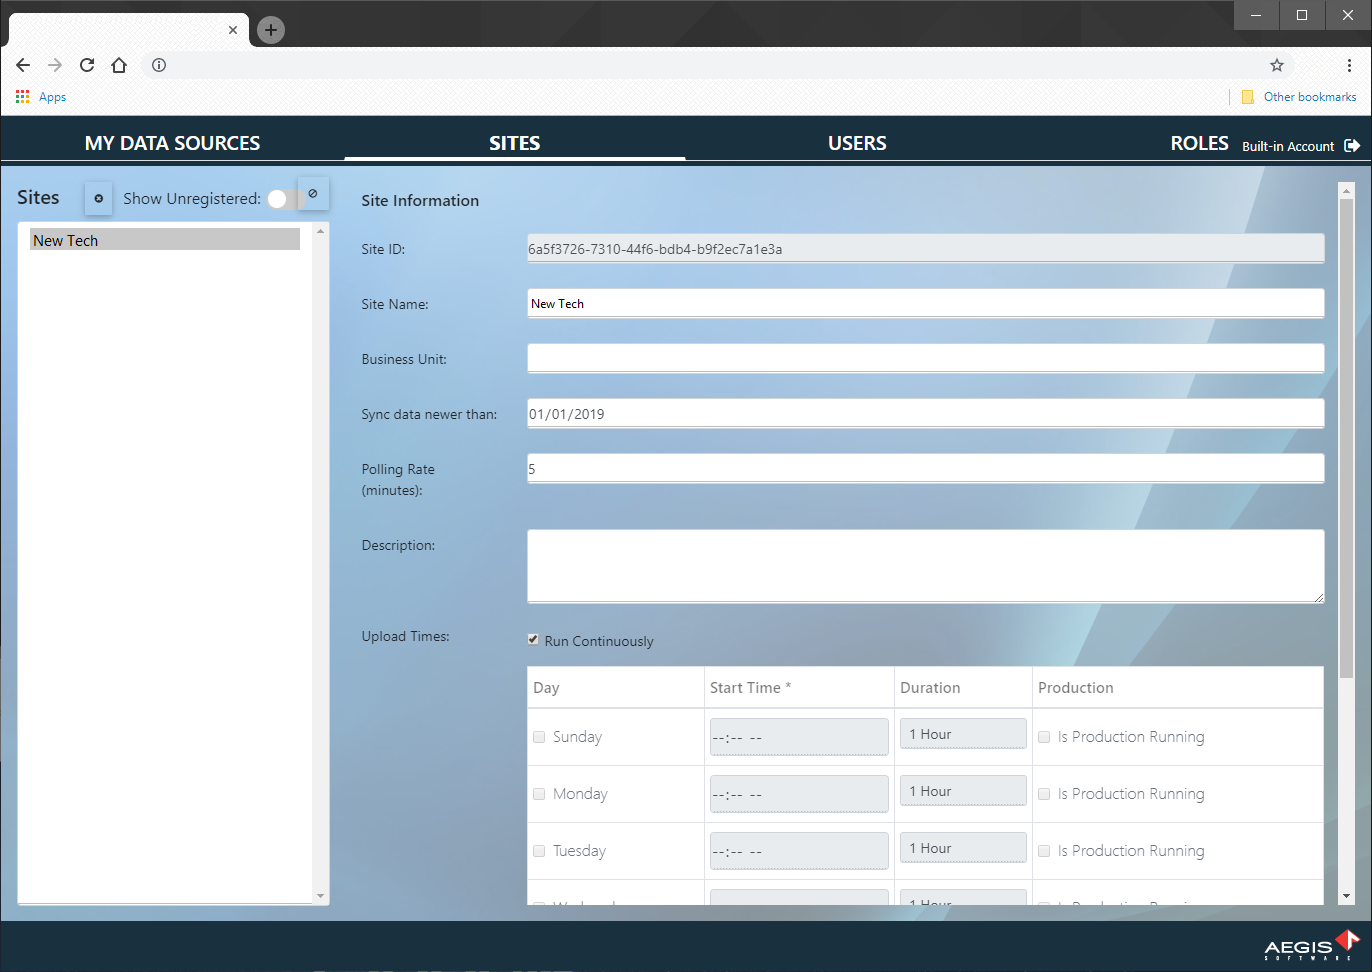The image size is (1372, 972).
Task: Reload the current page
Action: pos(87,65)
